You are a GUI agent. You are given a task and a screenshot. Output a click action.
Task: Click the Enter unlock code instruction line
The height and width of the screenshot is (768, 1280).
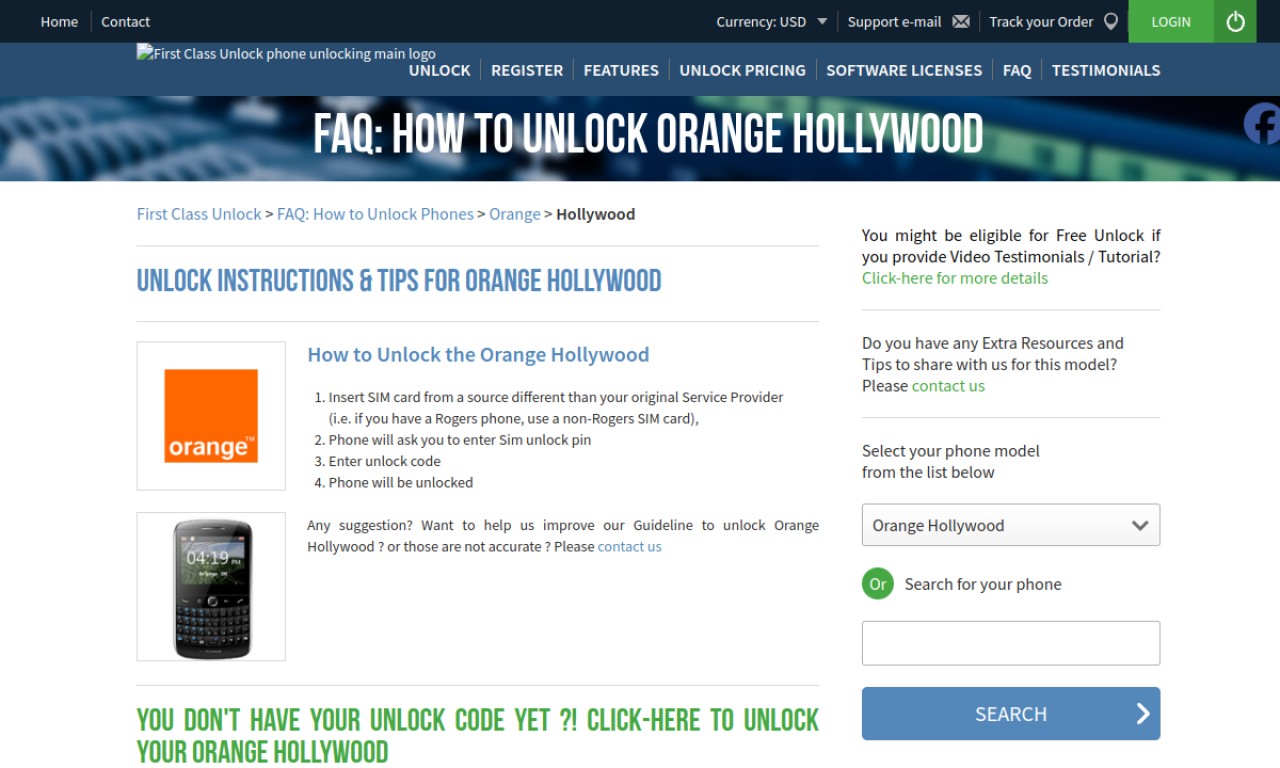click(385, 461)
